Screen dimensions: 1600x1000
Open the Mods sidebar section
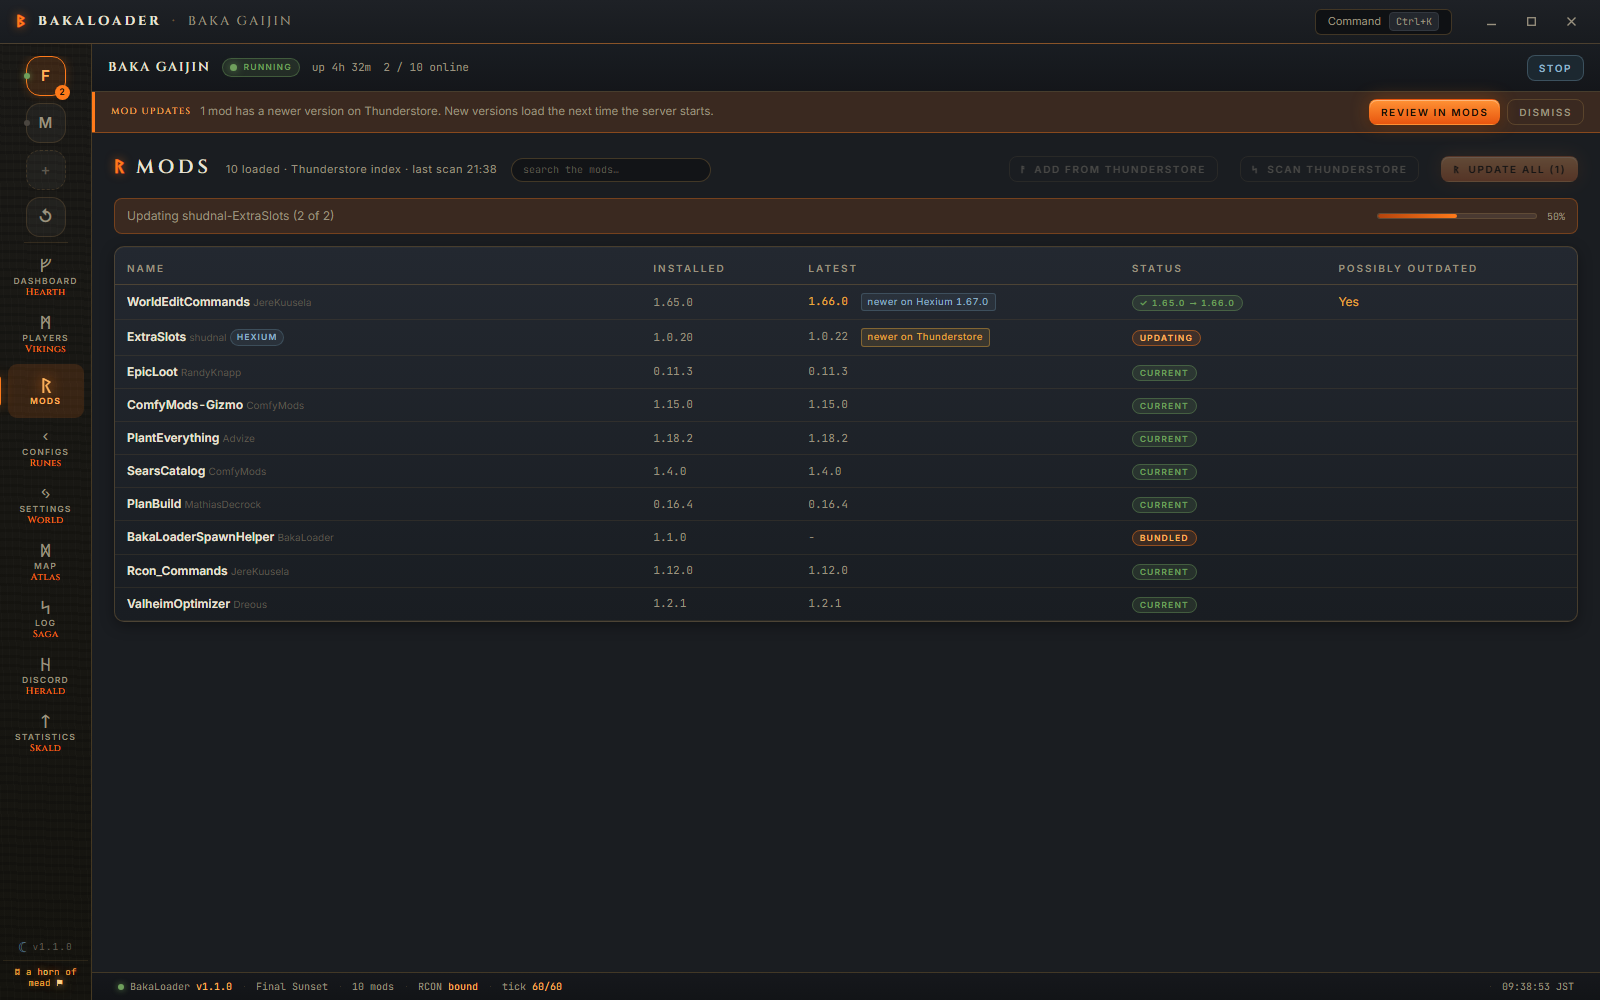tap(45, 391)
